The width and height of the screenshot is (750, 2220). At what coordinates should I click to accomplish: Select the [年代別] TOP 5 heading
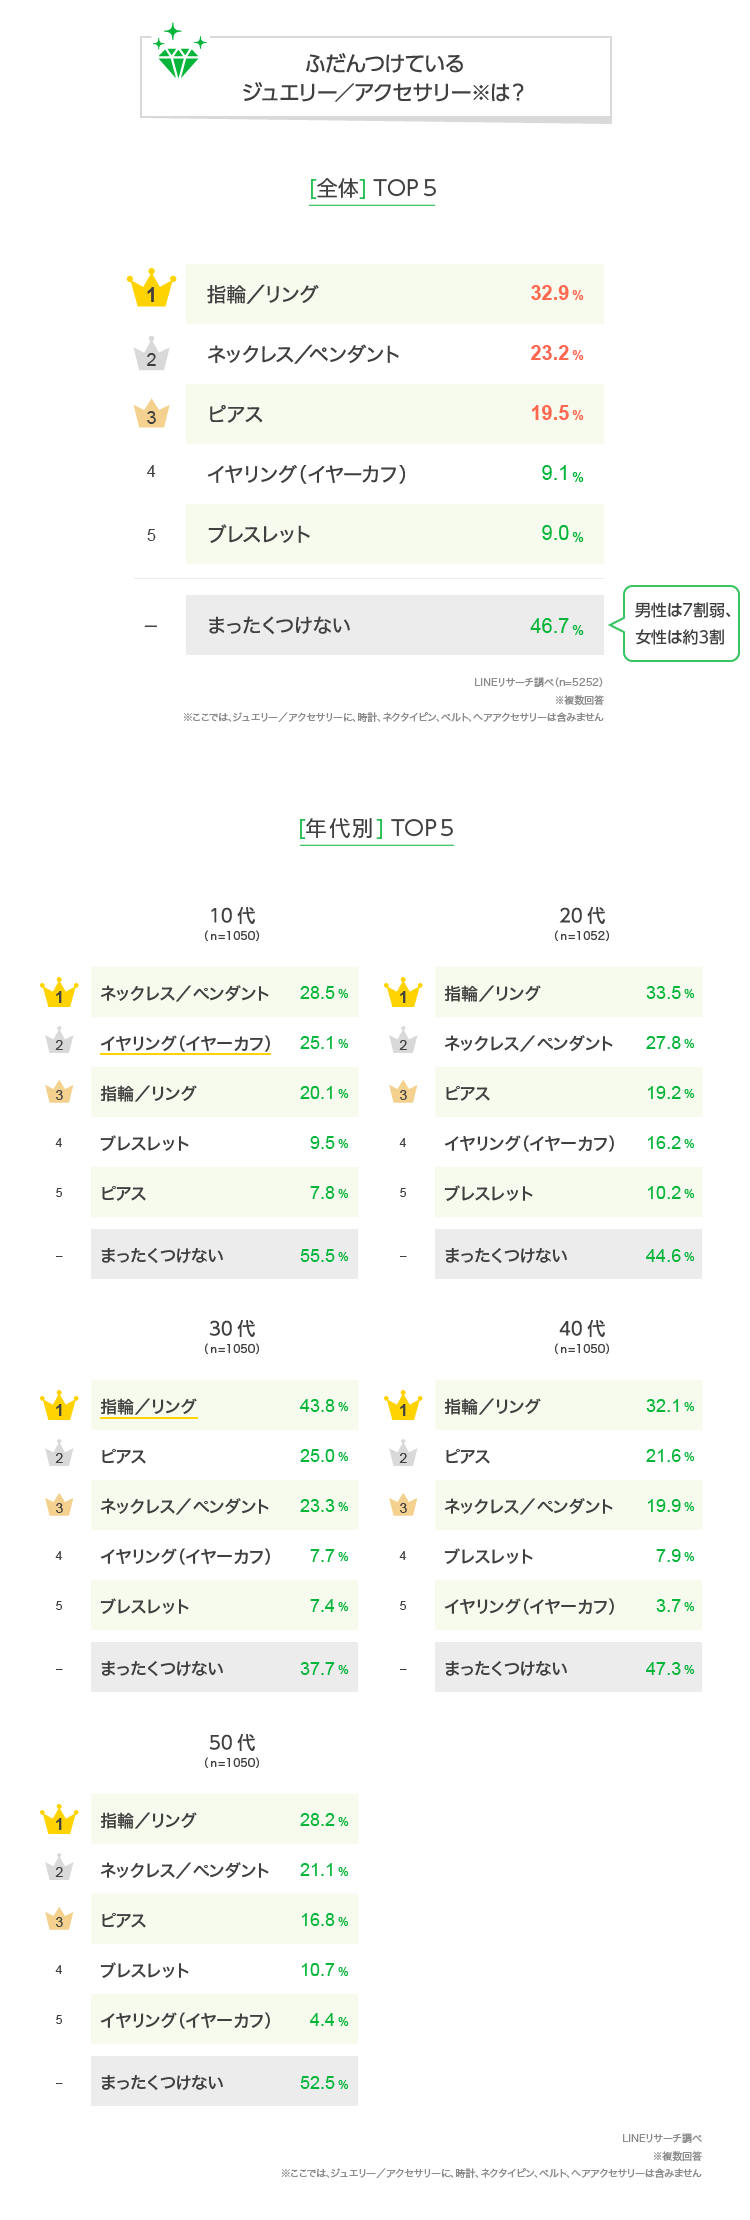[x=376, y=828]
